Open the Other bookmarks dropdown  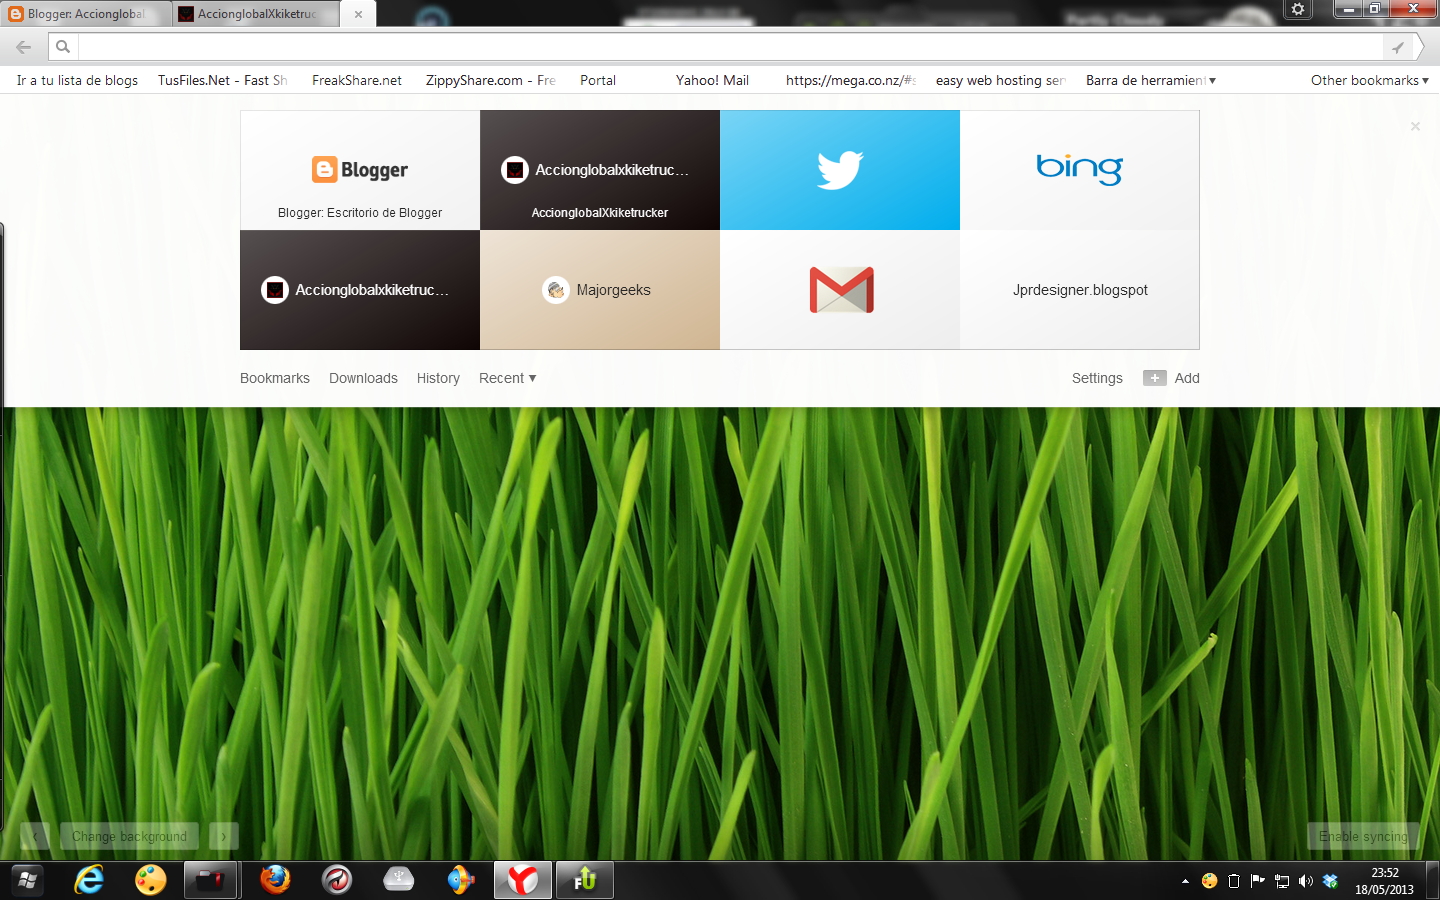(x=1368, y=80)
